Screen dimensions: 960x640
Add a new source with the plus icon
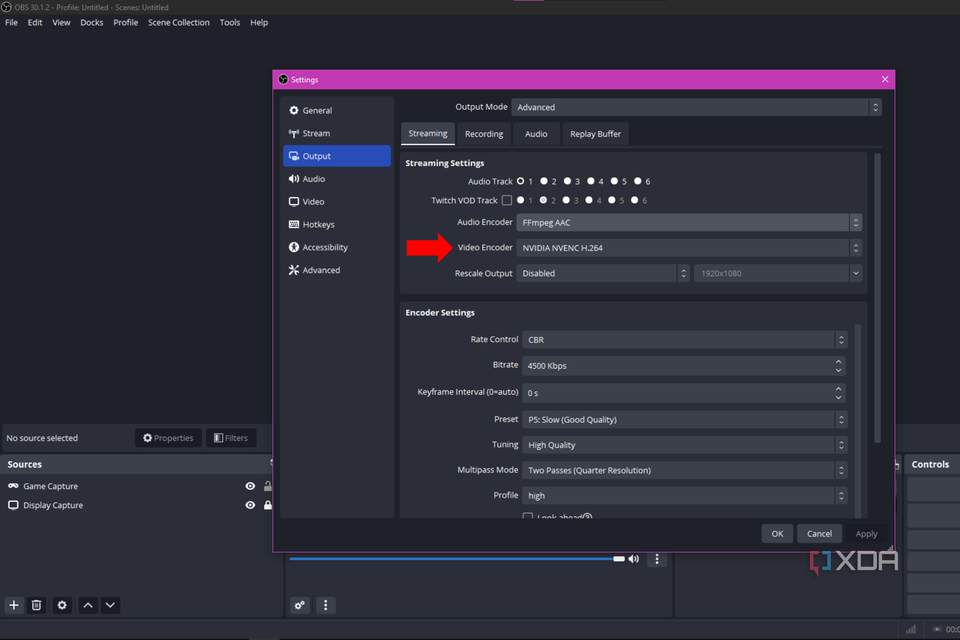point(13,605)
